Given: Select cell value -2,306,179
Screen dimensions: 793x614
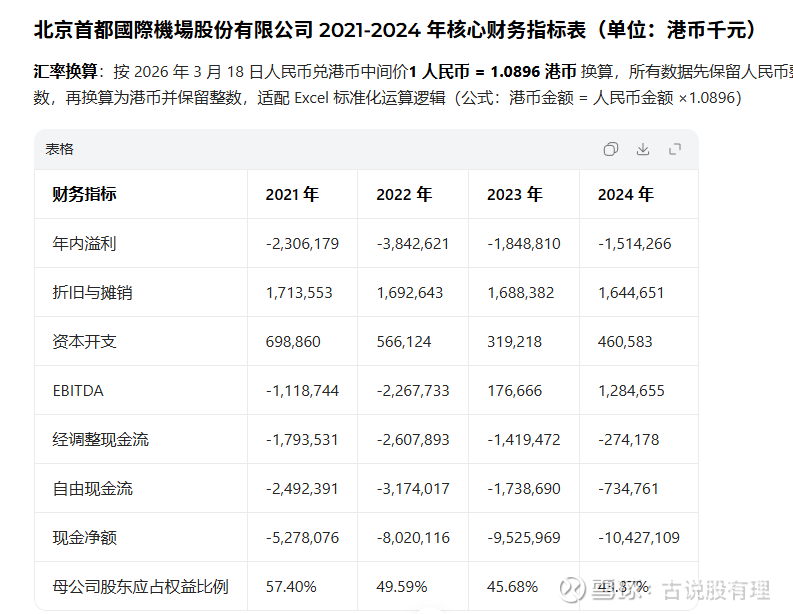Looking at the screenshot, I should click(302, 244).
